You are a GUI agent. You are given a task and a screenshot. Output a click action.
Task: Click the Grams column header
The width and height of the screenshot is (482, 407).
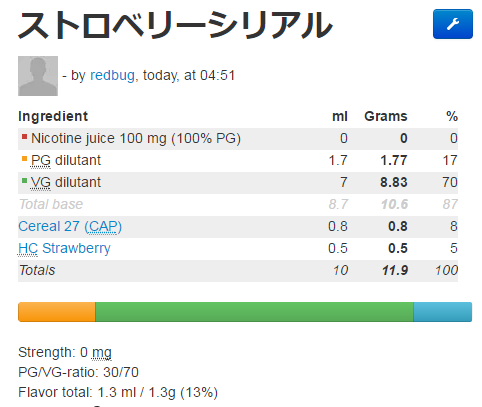click(x=386, y=116)
